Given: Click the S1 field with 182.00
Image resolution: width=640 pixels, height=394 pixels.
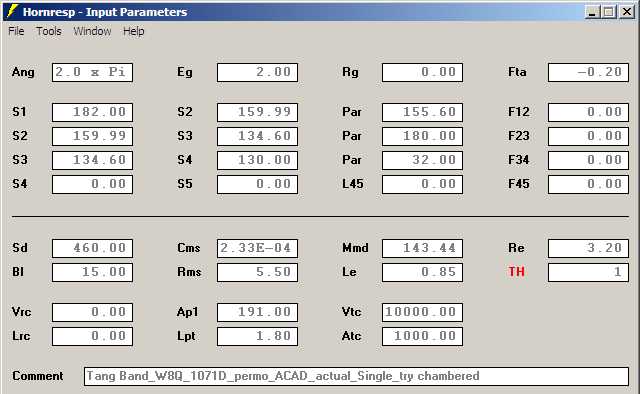Looking at the screenshot, I should coord(92,112).
